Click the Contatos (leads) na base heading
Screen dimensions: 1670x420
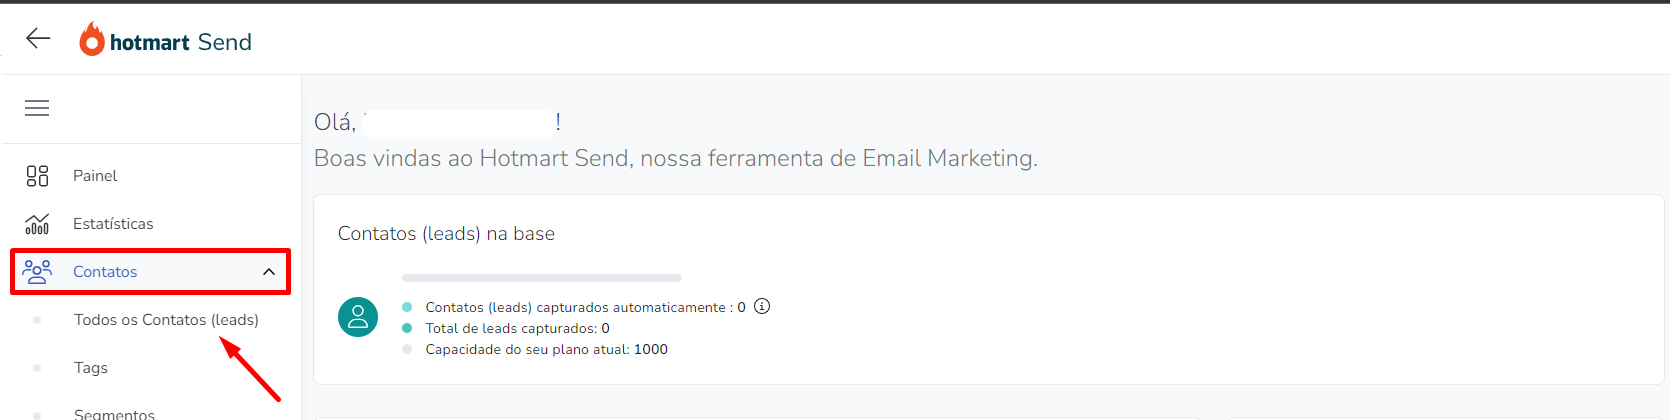446,233
